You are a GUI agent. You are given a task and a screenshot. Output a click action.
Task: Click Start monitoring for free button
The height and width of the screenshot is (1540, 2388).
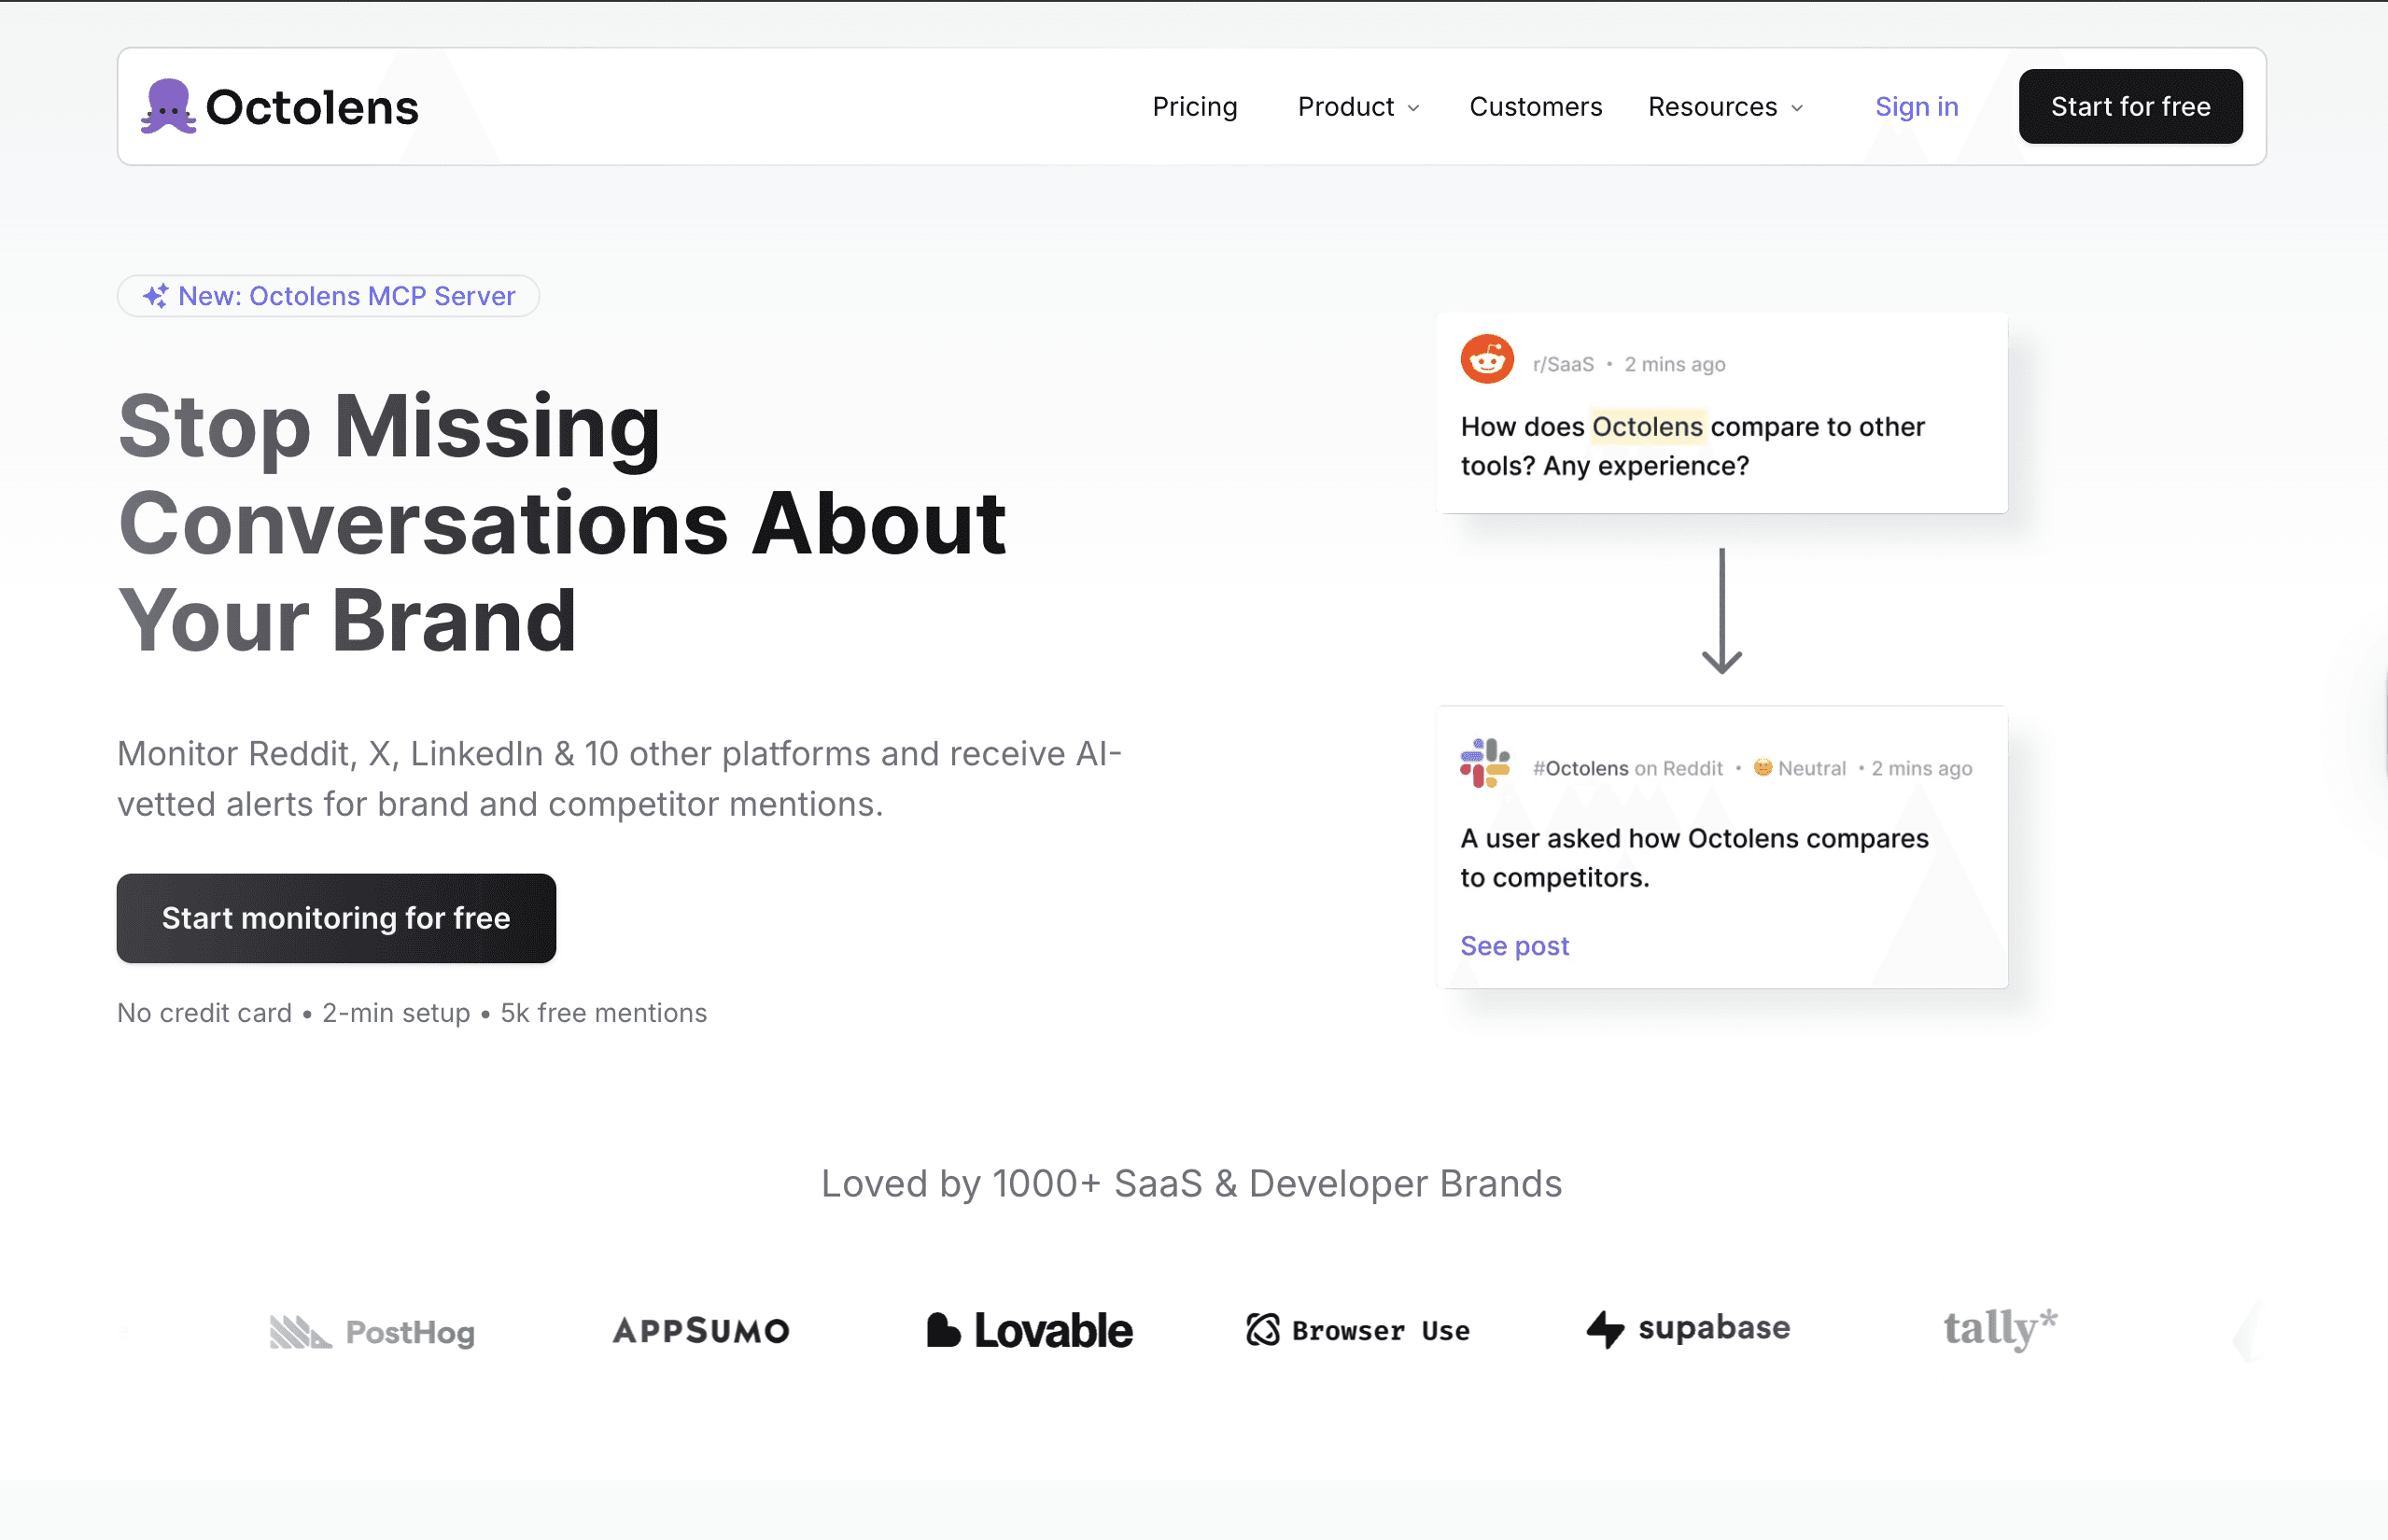[336, 918]
